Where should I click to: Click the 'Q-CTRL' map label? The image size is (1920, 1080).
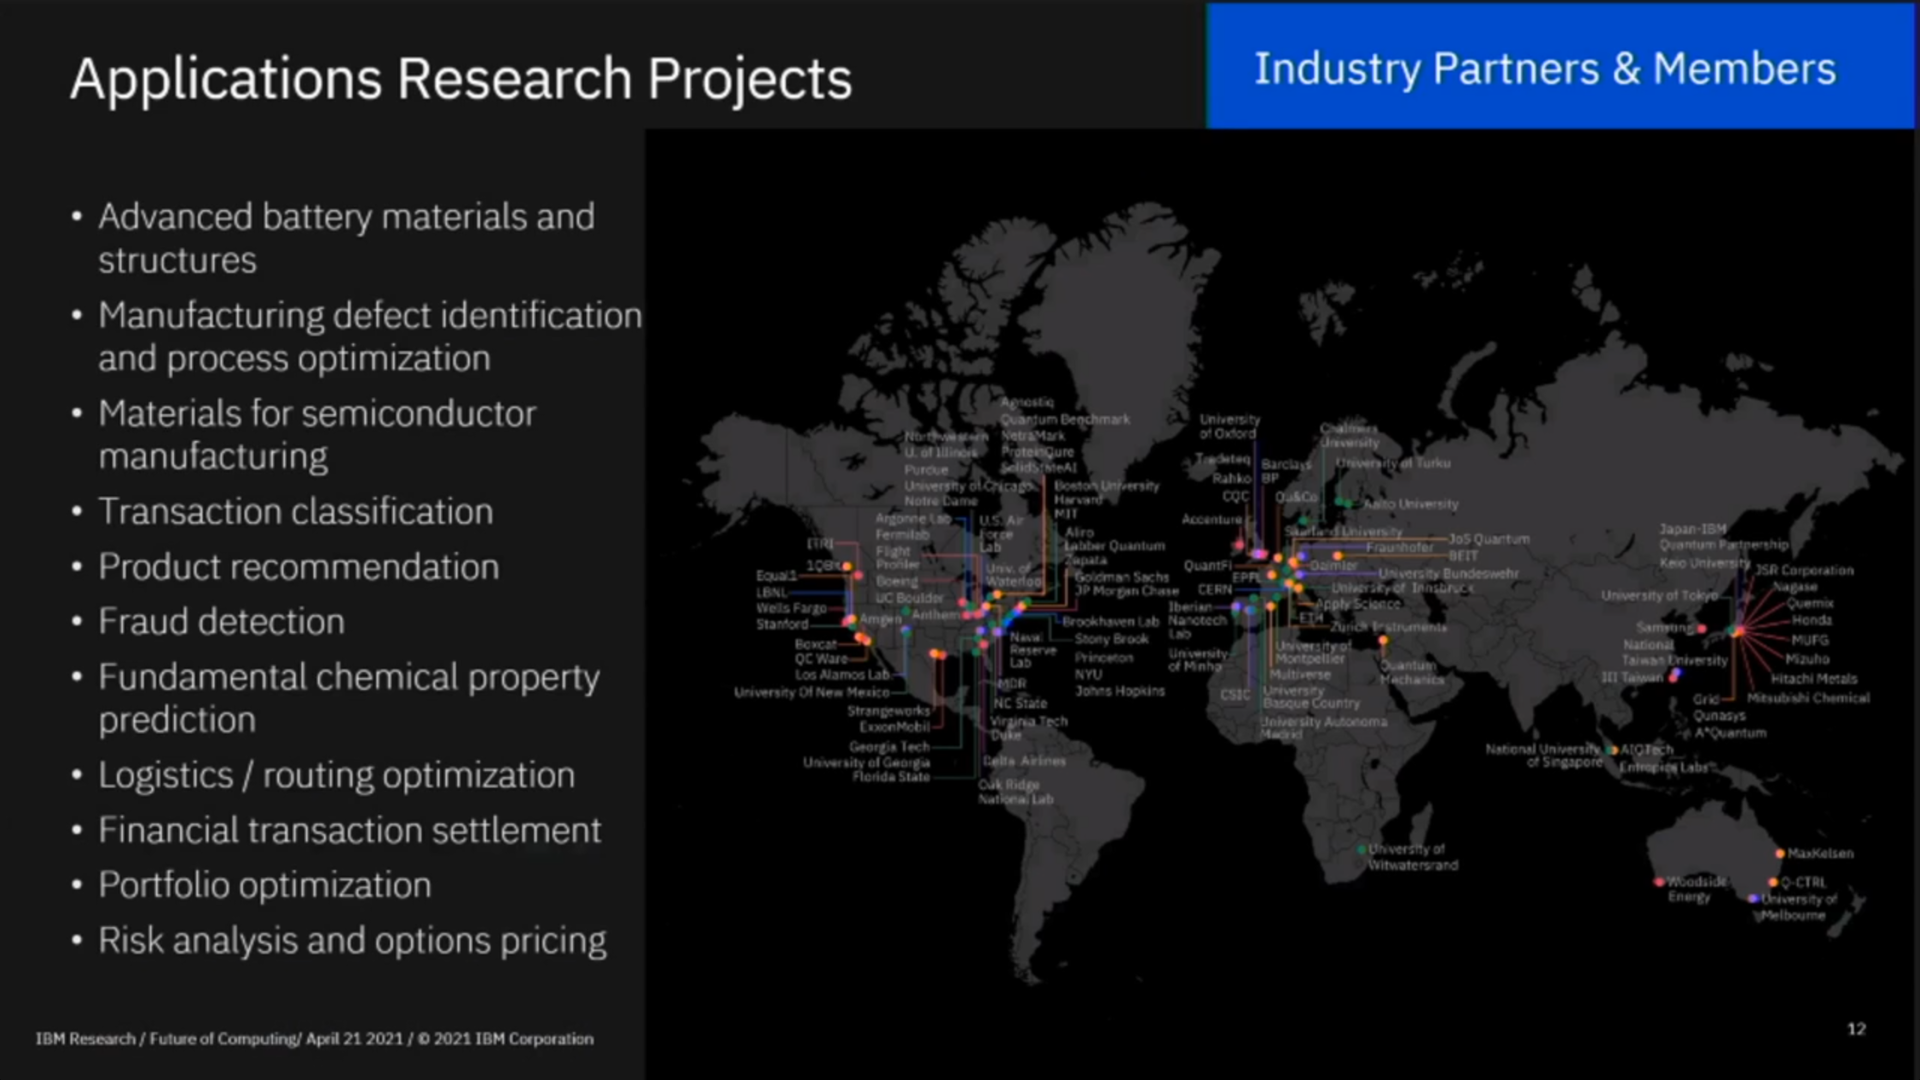tap(1803, 882)
